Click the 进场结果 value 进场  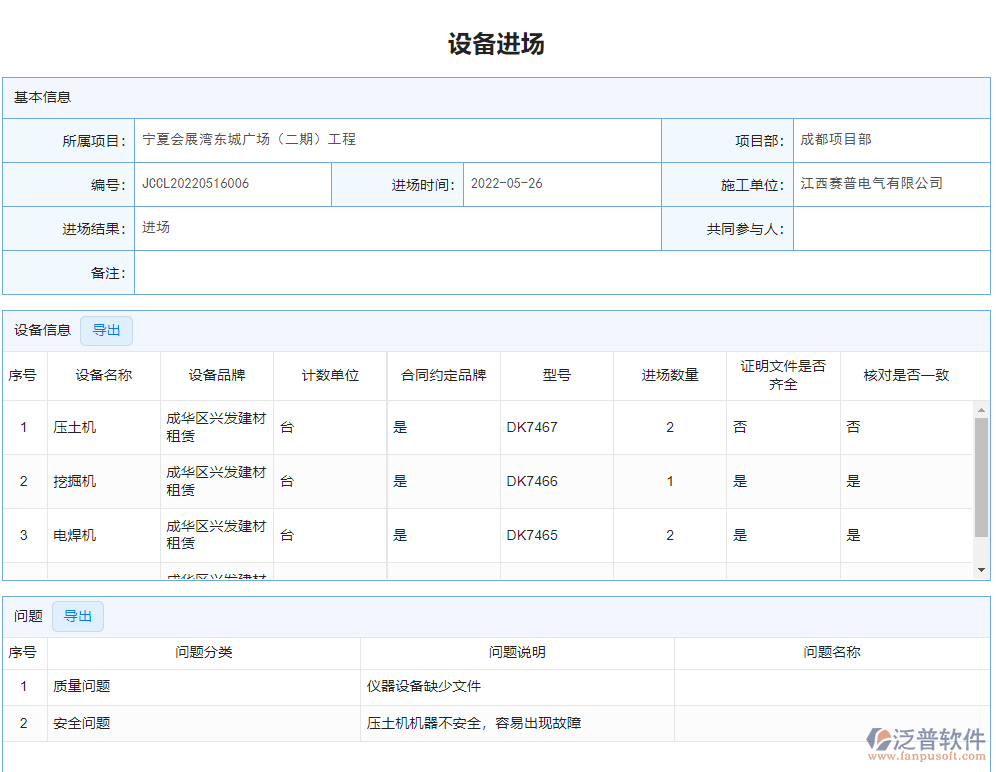[x=156, y=228]
